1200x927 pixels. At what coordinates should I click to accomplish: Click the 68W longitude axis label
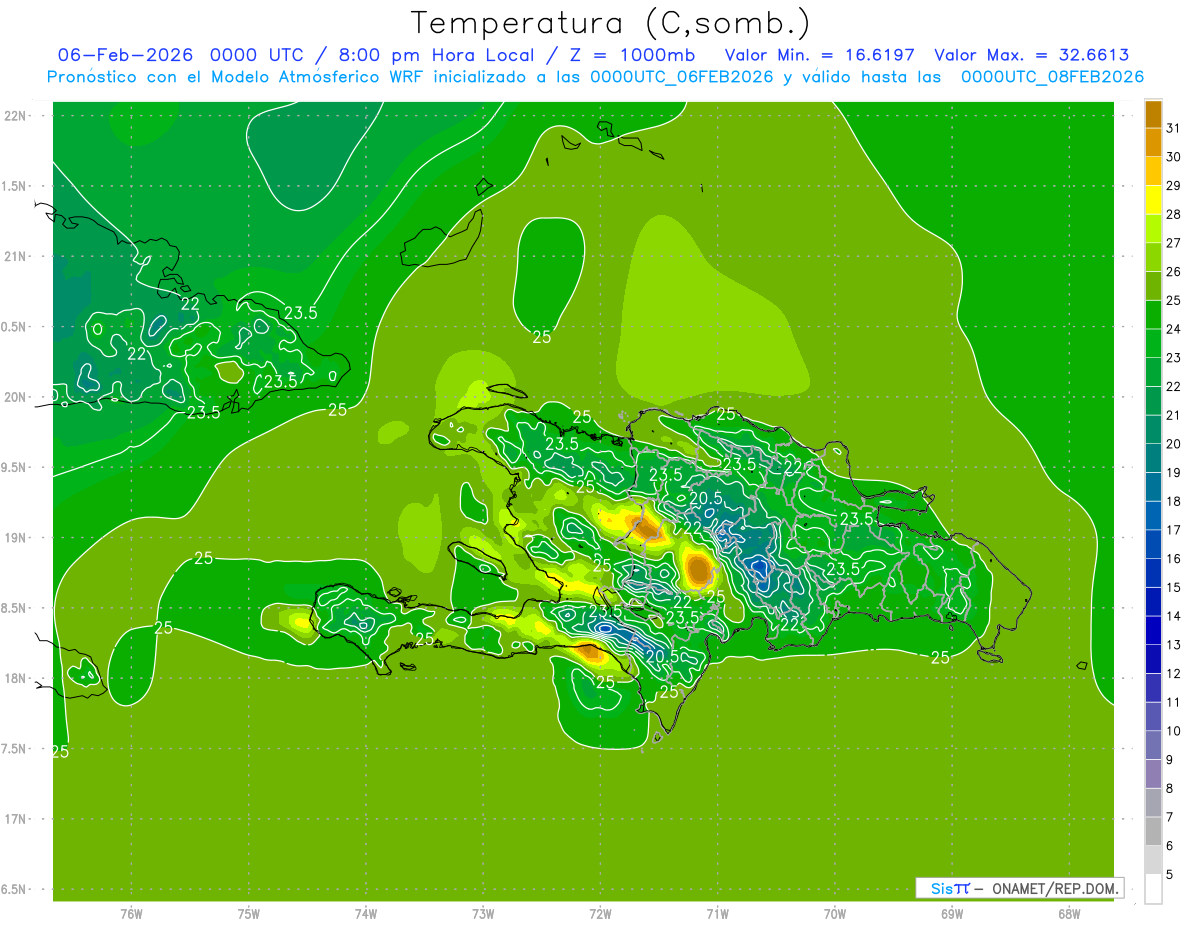tap(1069, 913)
